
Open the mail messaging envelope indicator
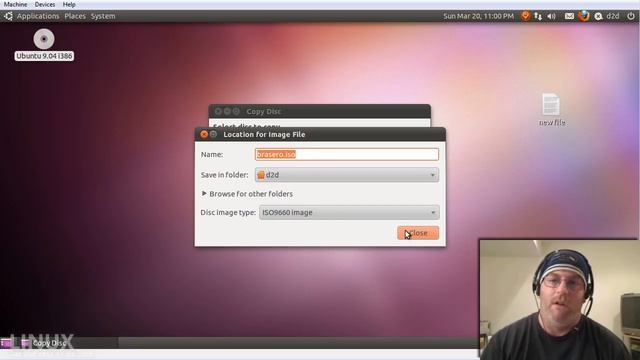click(x=569, y=16)
